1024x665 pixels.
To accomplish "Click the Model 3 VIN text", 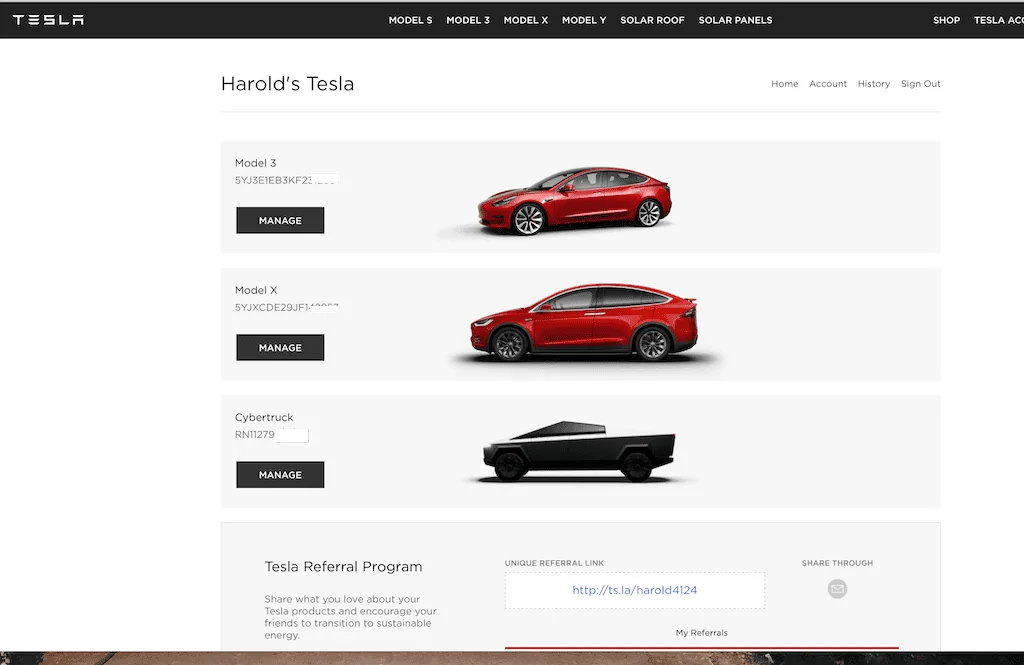I will (285, 180).
